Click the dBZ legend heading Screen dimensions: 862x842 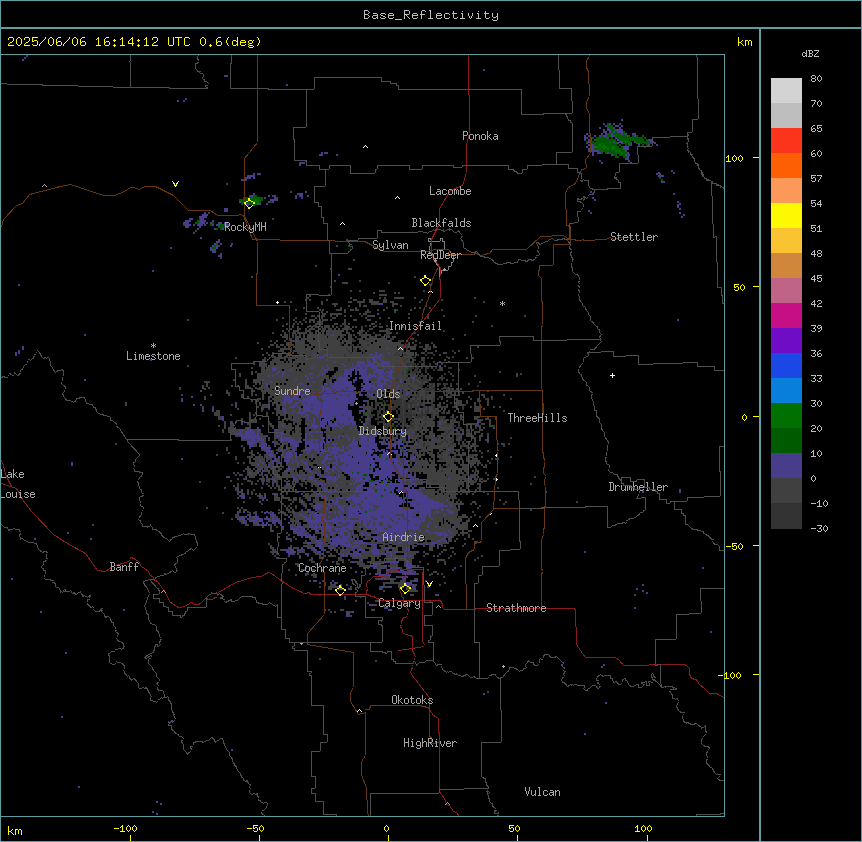[x=810, y=53]
